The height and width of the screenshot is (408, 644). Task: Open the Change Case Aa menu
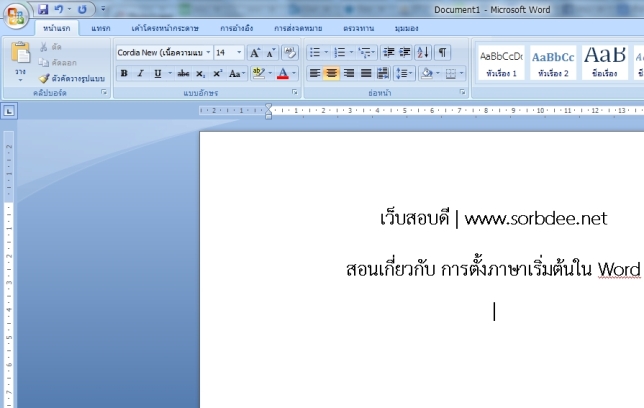point(237,74)
